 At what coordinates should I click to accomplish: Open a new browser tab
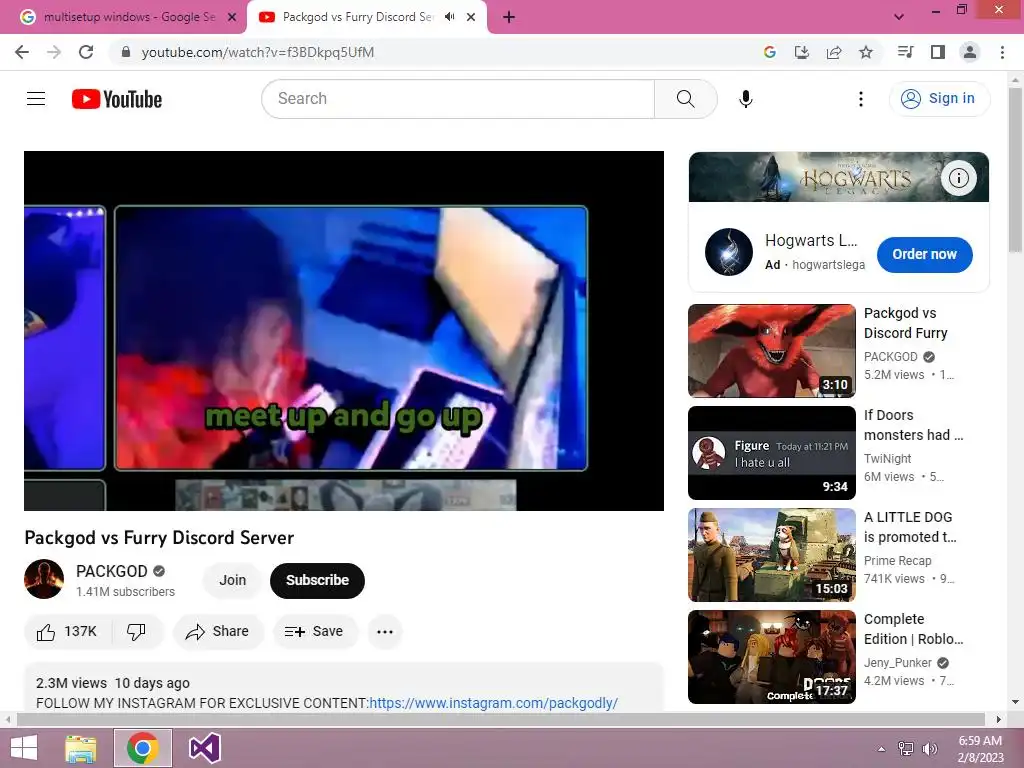(509, 18)
